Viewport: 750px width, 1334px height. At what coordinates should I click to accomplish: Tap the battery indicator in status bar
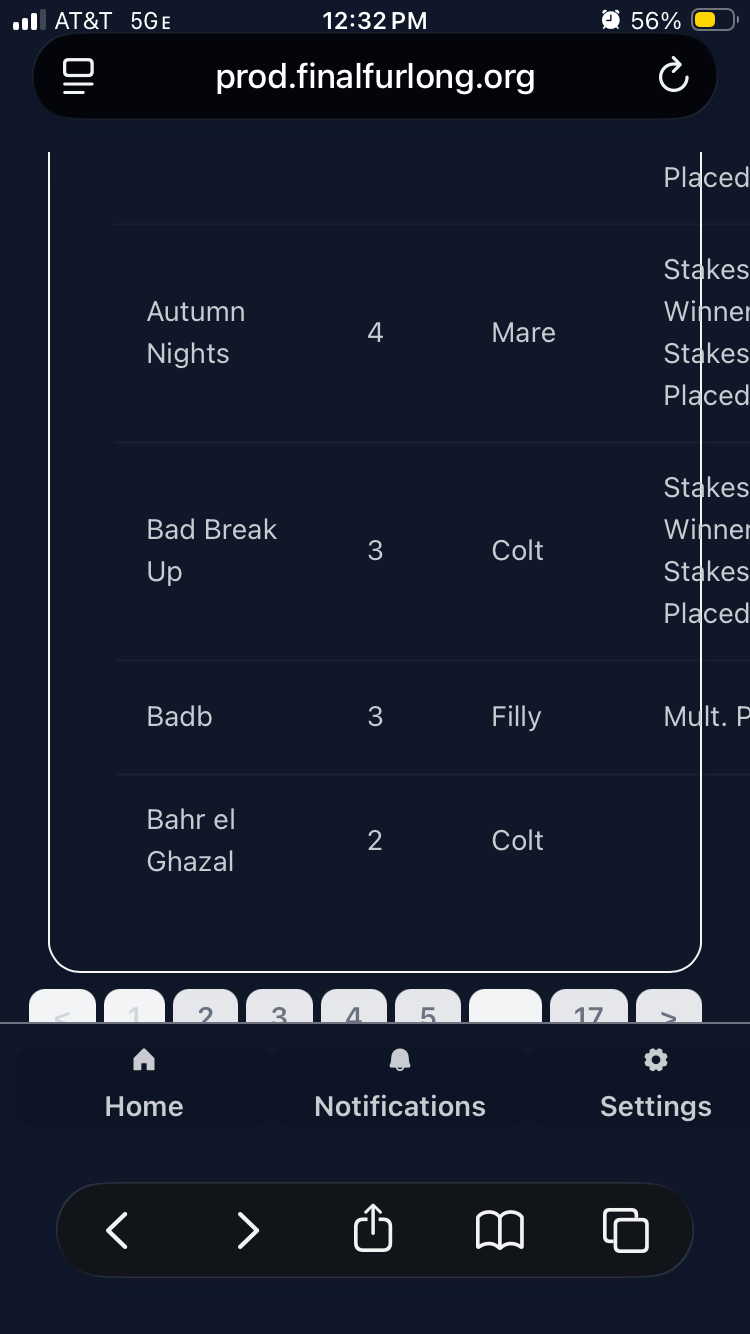click(x=714, y=20)
